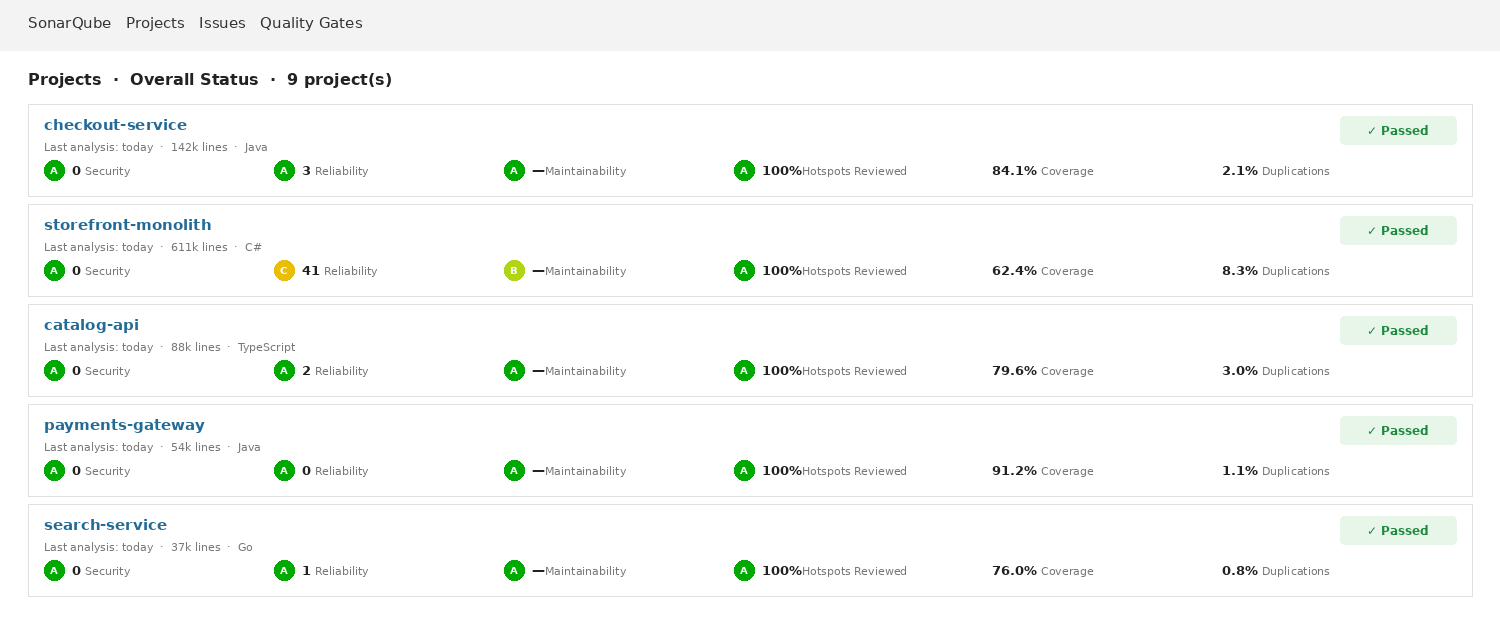Click Passed status of catalog-api
The width and height of the screenshot is (1500, 620).
click(1398, 331)
